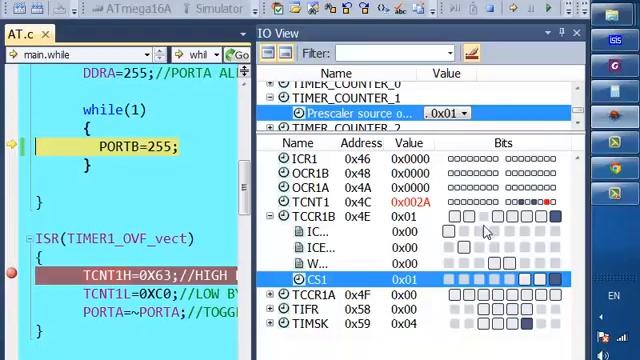Click the clear filter eraser icon
Image resolution: width=640 pixels, height=360 pixels.
(x=472, y=53)
